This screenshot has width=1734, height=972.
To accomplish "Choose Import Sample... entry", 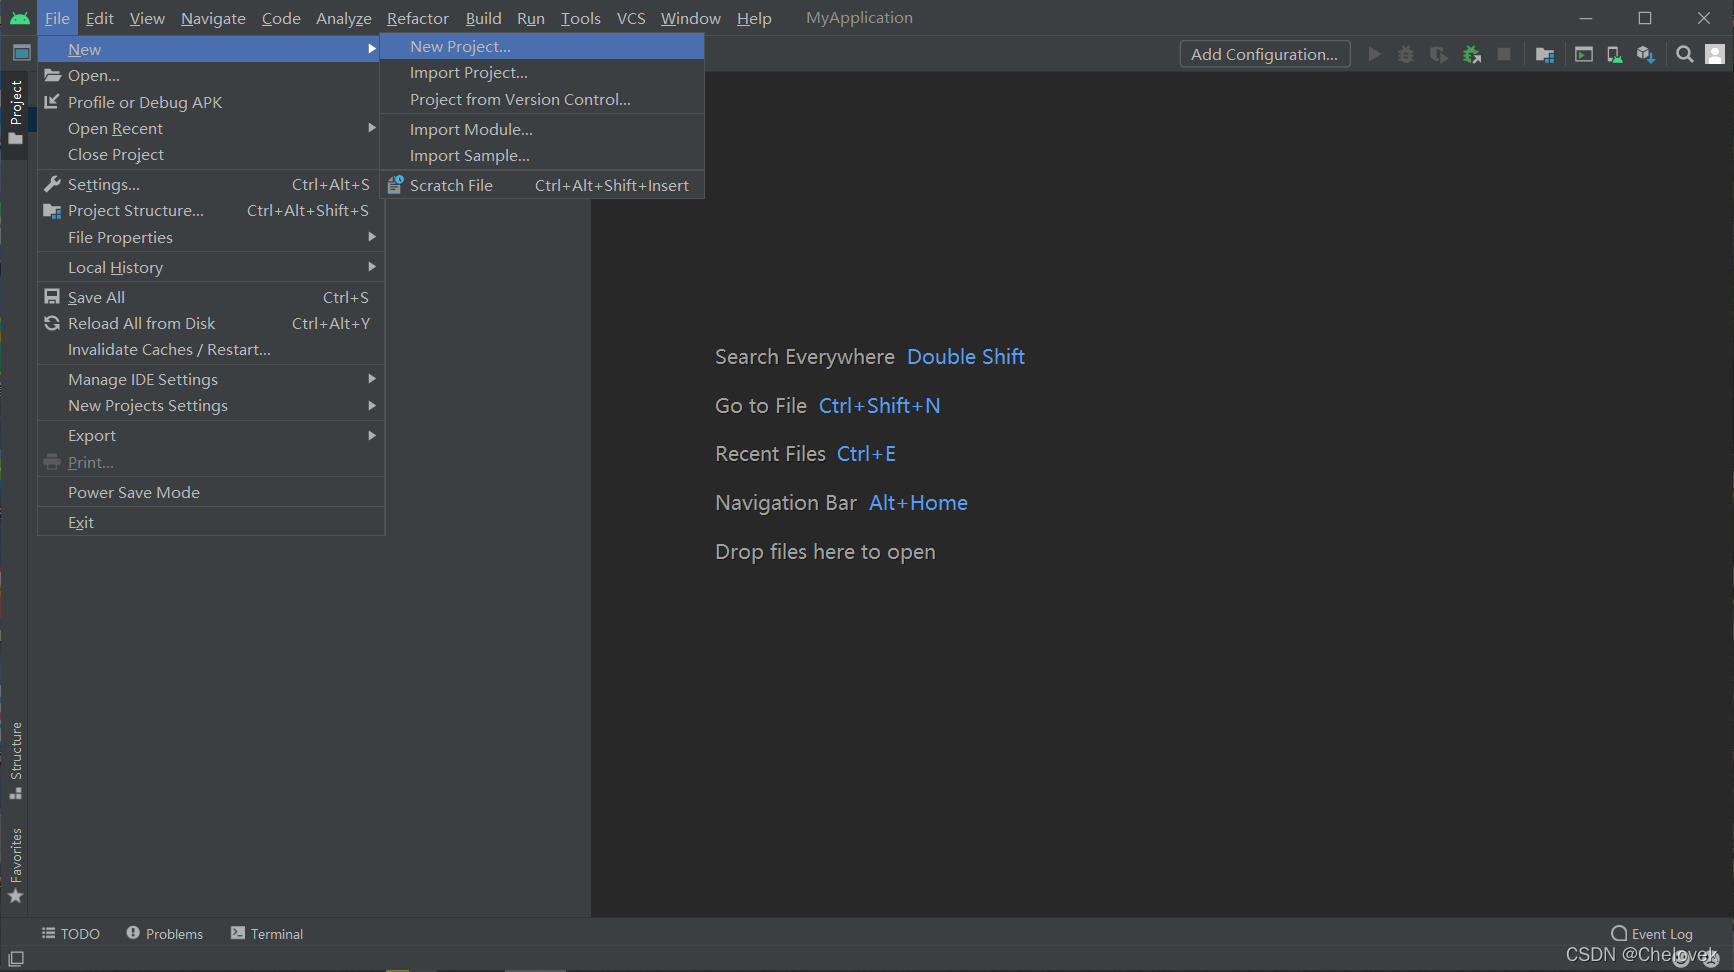I will point(542,155).
